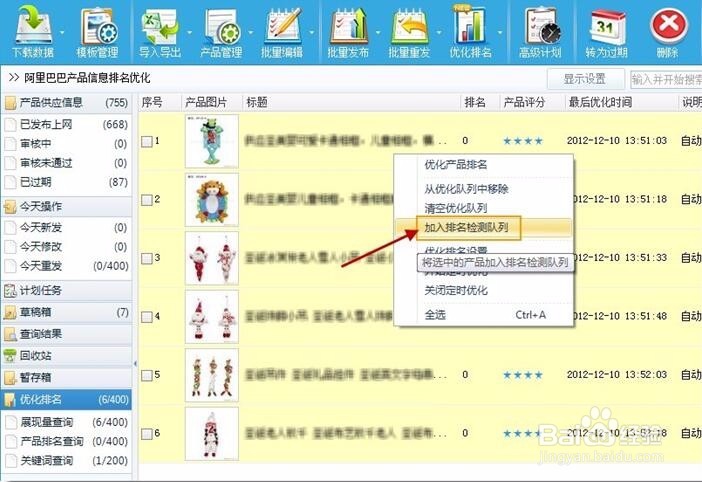Click product thumbnail in row 3

coord(212,258)
